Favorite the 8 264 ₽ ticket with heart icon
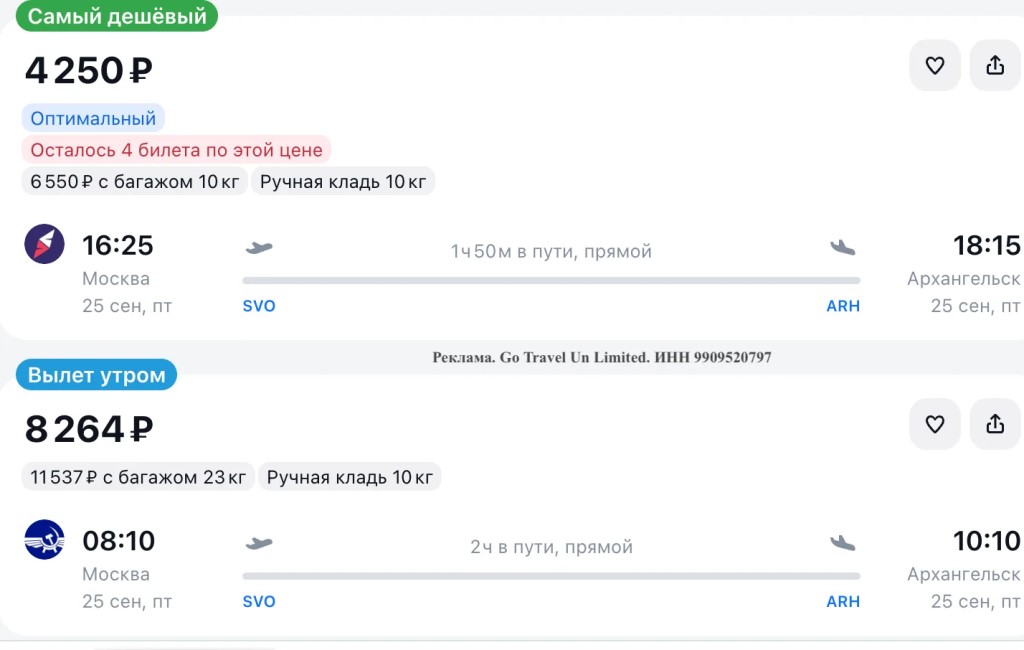1024x650 pixels. click(x=935, y=424)
